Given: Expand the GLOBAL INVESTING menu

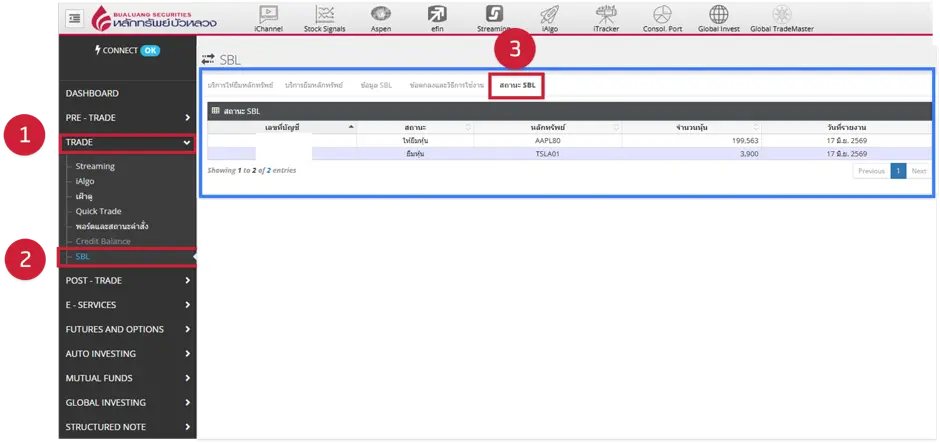Looking at the screenshot, I should 128,403.
